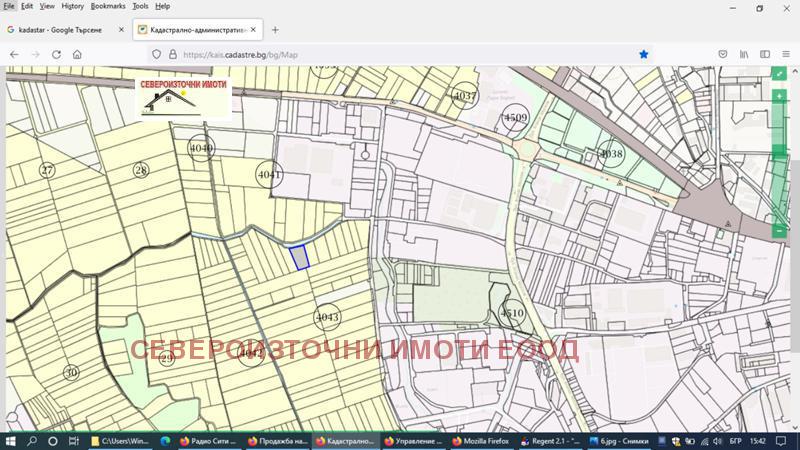
Task: Reload the page in the browser
Action: (x=56, y=54)
